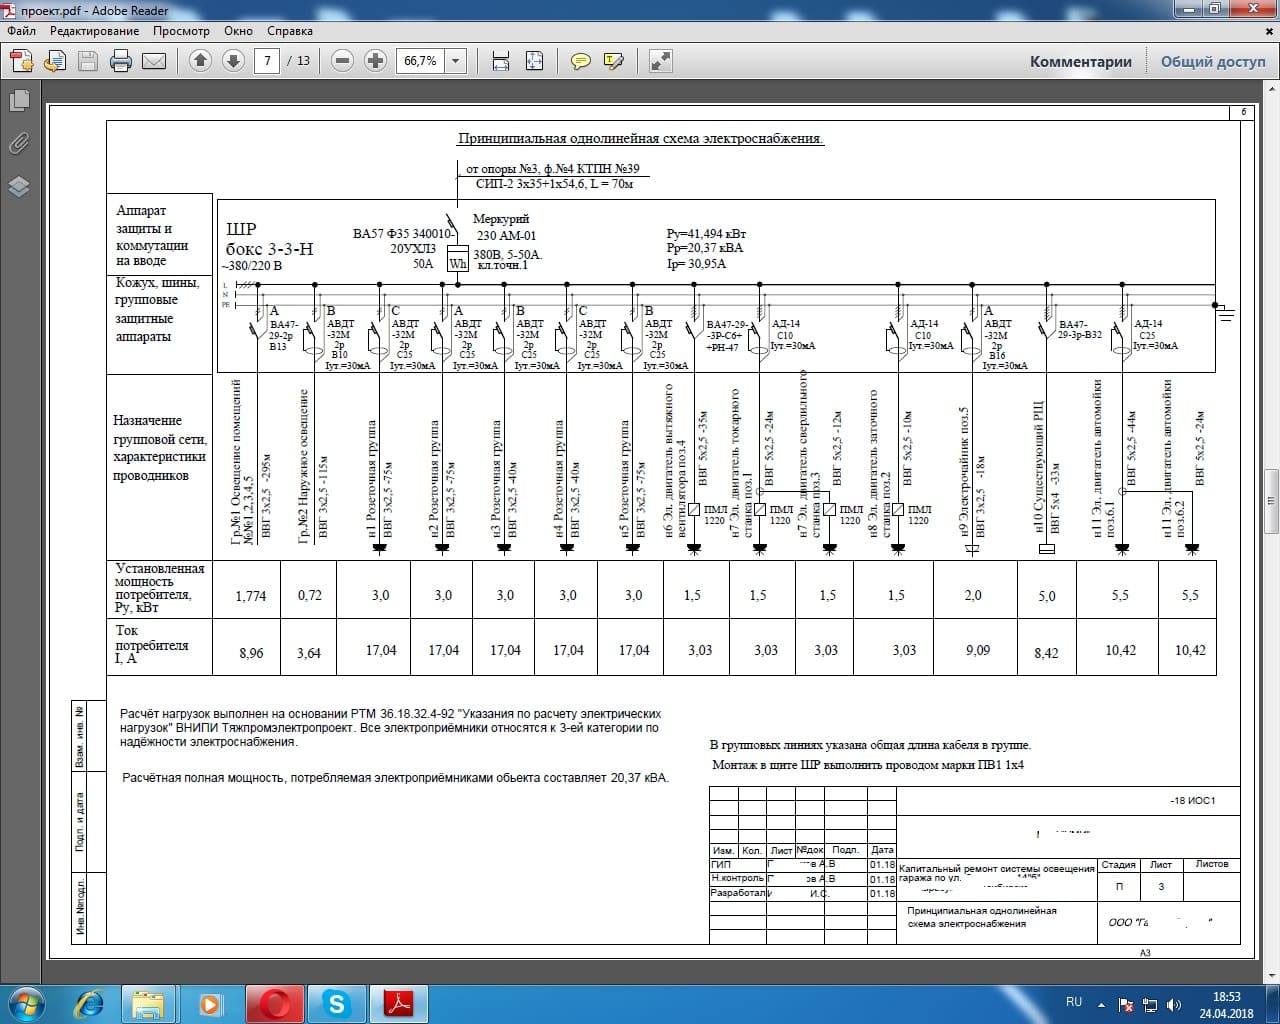Select the fit-to-width scrolling icon

pos(502,61)
